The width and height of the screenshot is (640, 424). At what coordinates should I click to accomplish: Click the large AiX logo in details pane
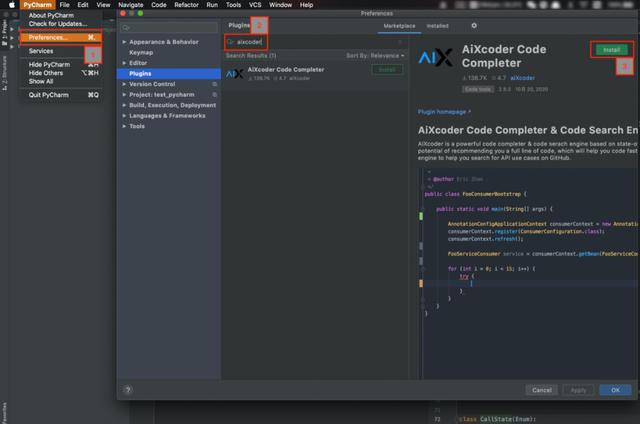click(x=436, y=57)
